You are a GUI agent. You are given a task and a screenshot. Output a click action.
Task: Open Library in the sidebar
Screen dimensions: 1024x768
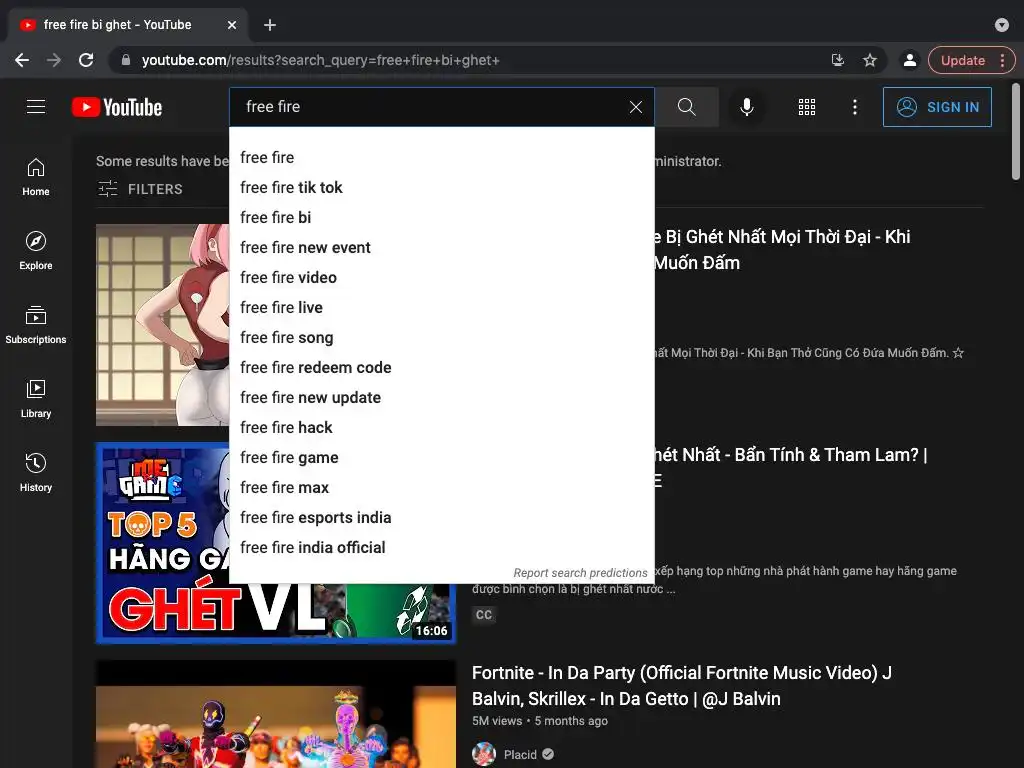click(36, 398)
